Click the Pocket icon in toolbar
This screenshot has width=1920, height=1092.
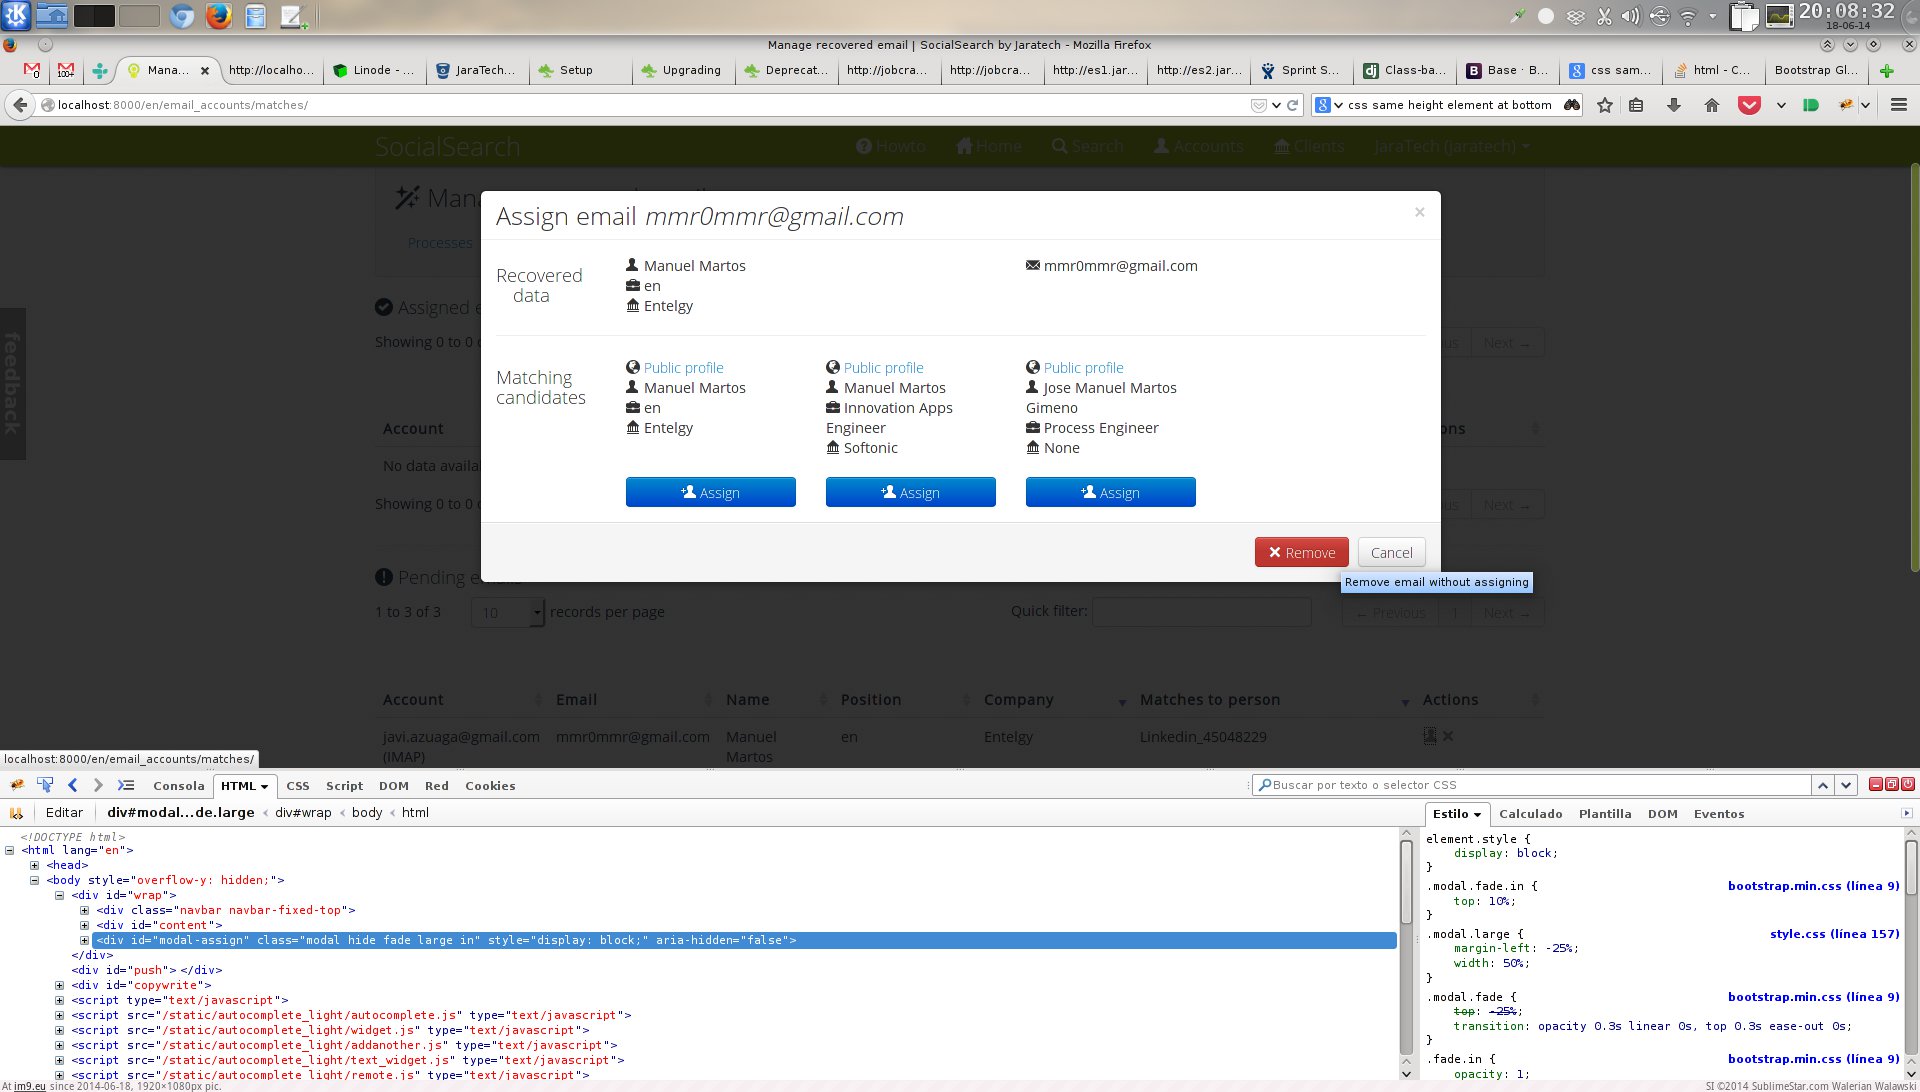[x=1749, y=105]
